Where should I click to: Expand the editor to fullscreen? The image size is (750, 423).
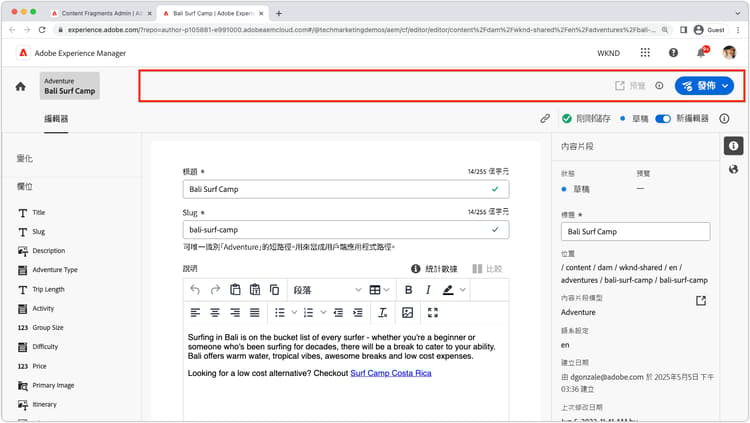tap(433, 312)
